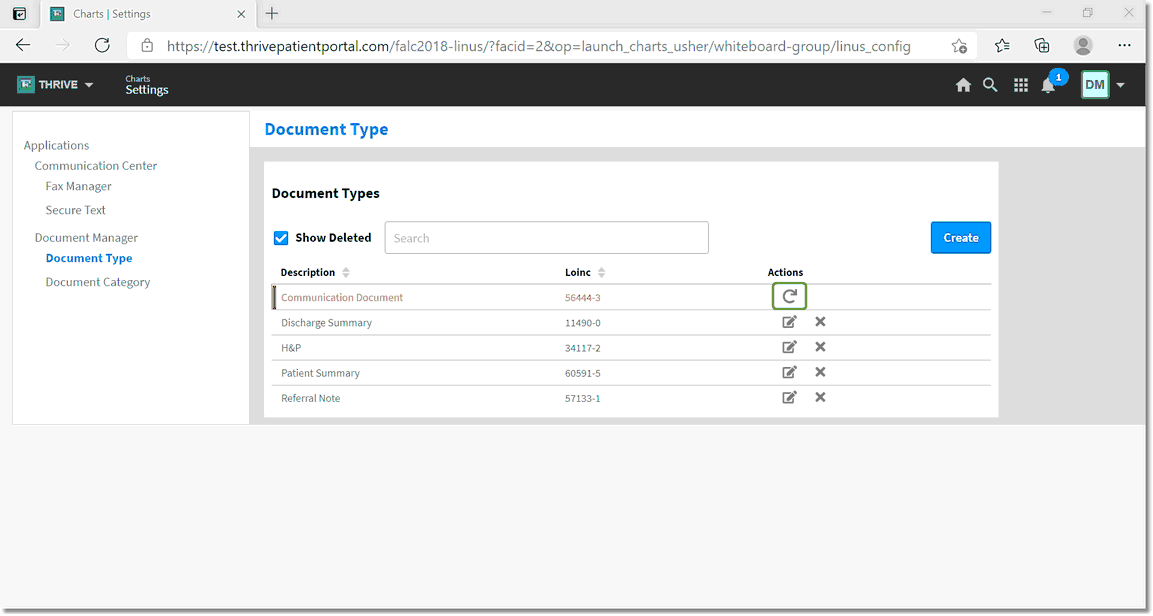Select Loinc code 57133-1

[582, 398]
